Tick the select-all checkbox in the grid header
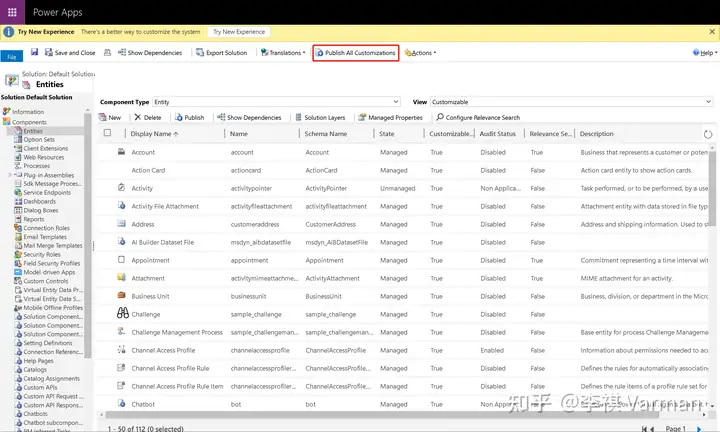Screen dimensions: 720x432 click(x=107, y=133)
